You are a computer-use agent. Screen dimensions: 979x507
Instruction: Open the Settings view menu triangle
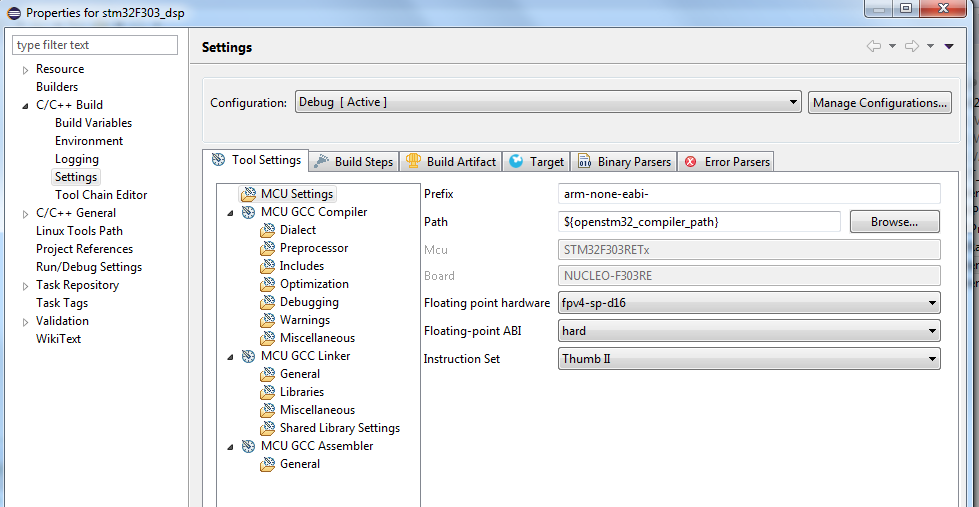point(949,46)
